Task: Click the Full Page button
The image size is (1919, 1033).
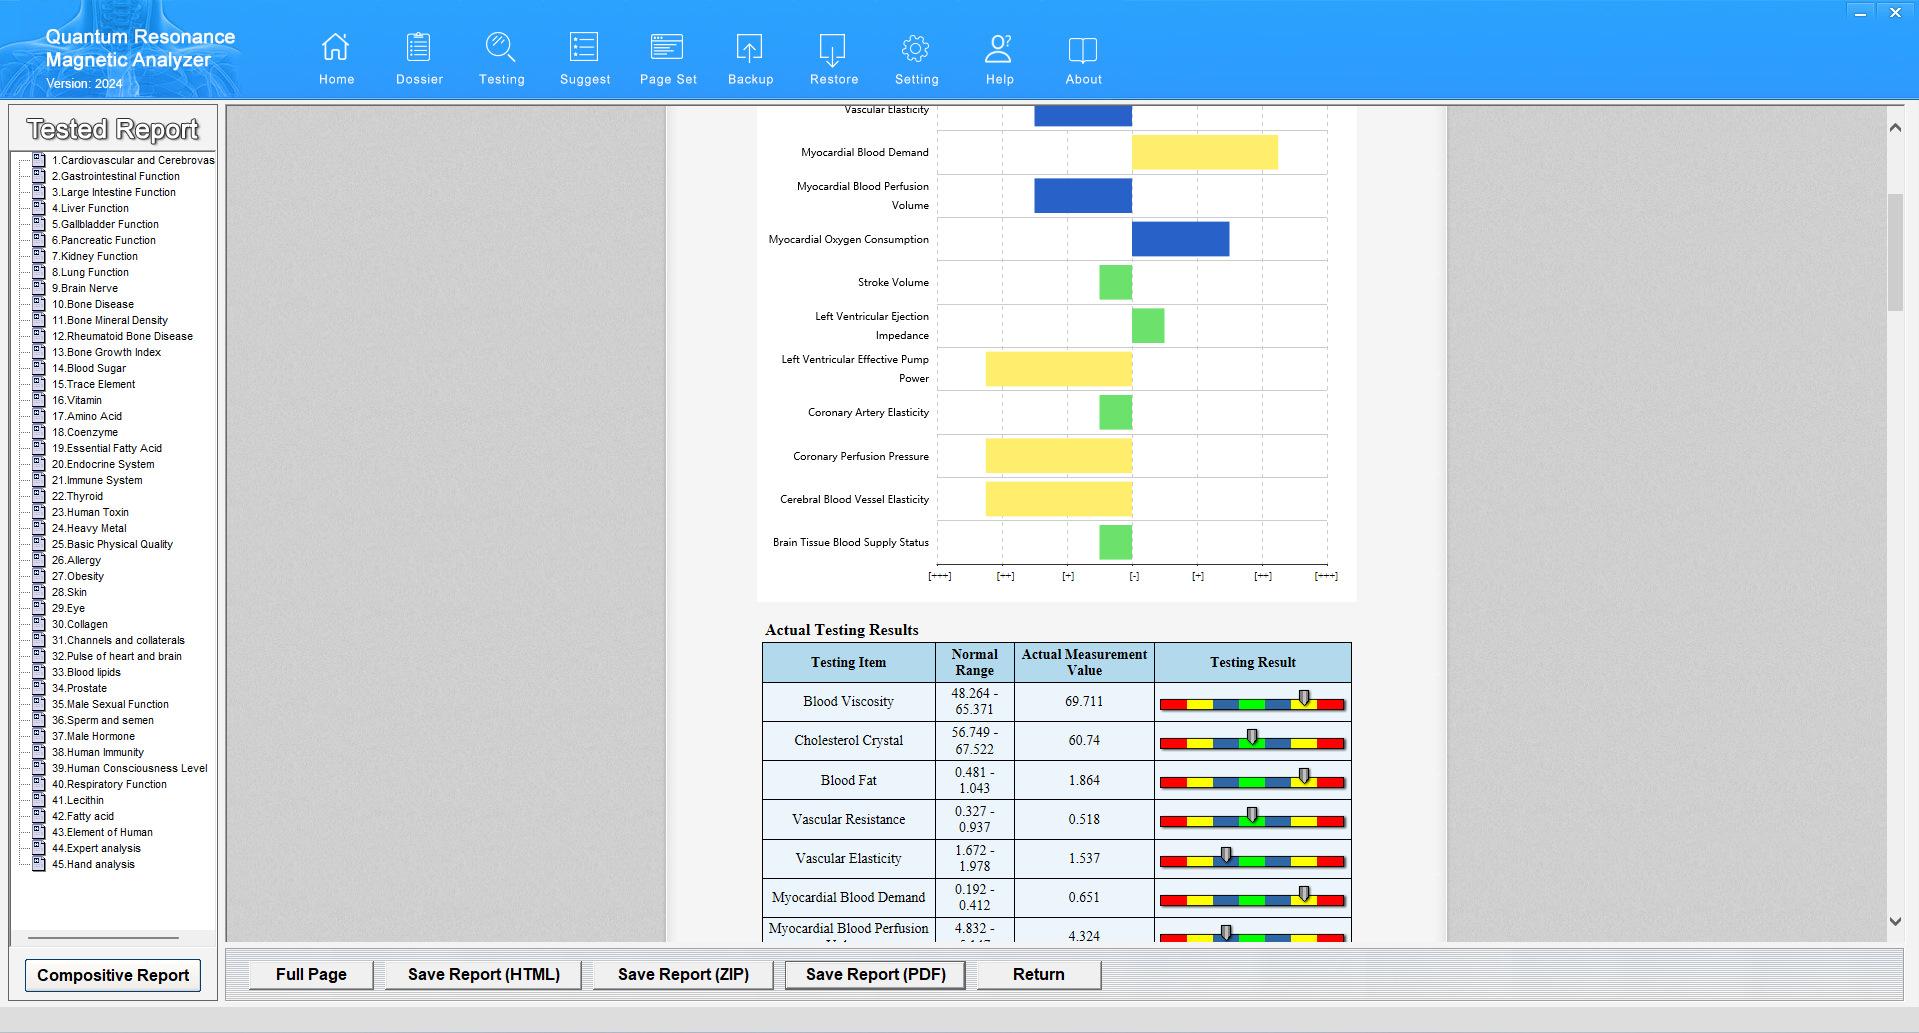Action: pos(311,974)
